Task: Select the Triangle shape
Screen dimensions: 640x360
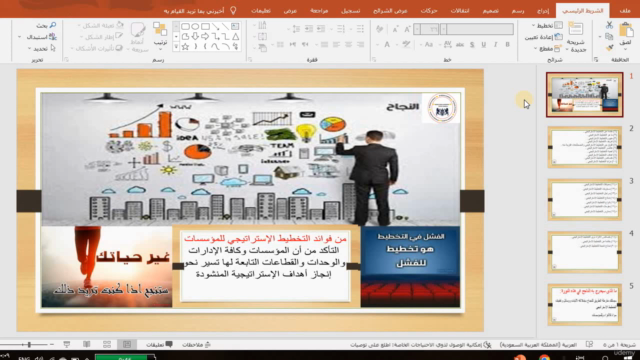Action: [236, 37]
